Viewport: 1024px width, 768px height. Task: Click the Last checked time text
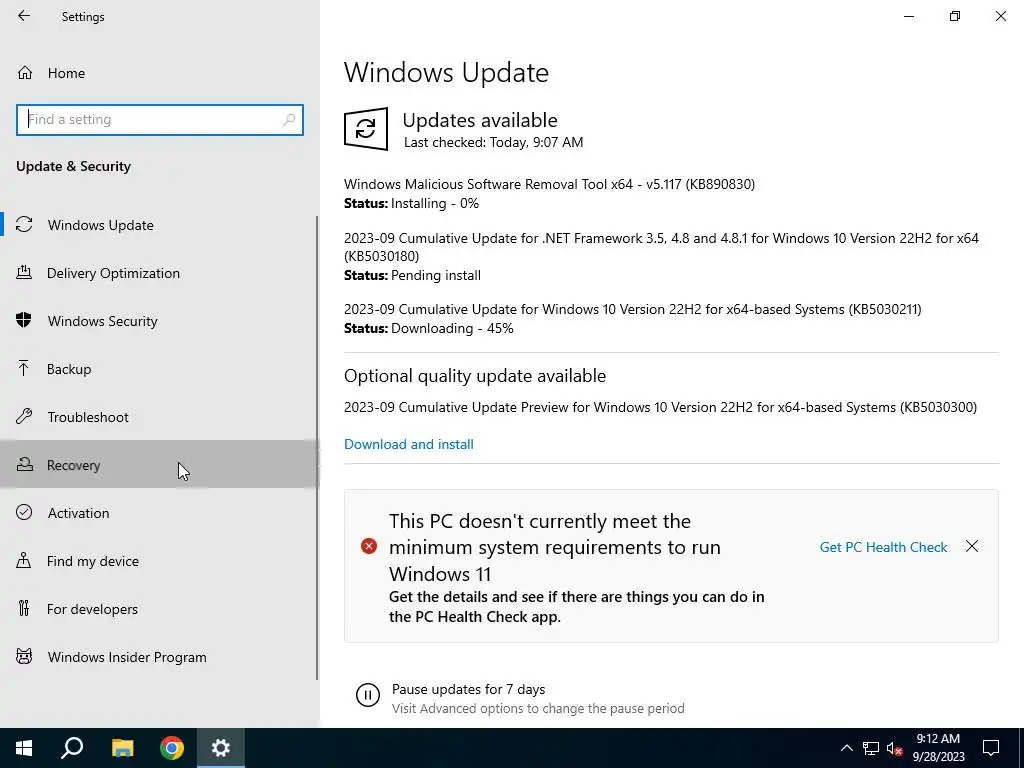click(x=493, y=142)
